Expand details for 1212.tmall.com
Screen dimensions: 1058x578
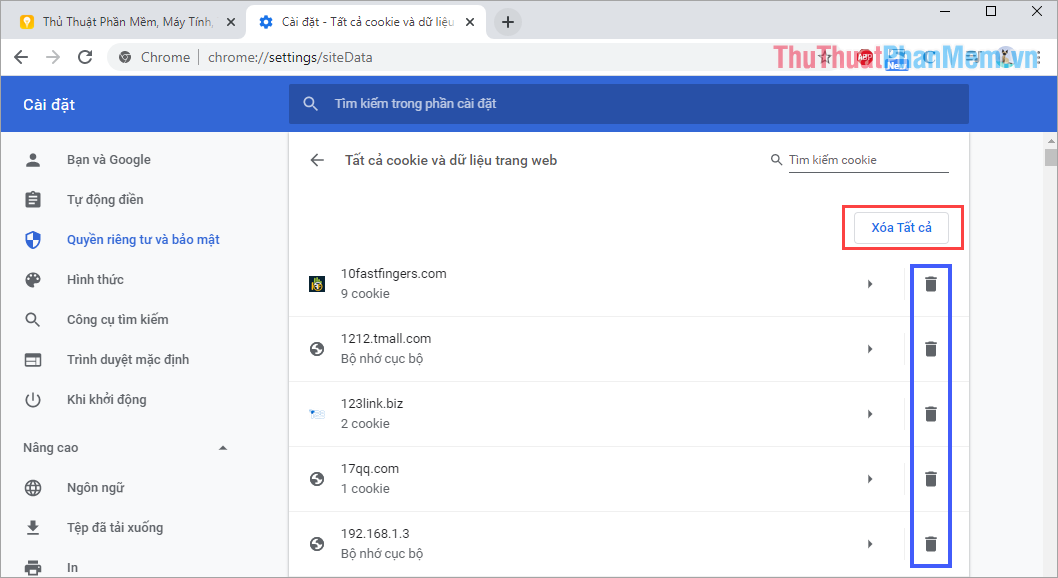click(x=869, y=348)
